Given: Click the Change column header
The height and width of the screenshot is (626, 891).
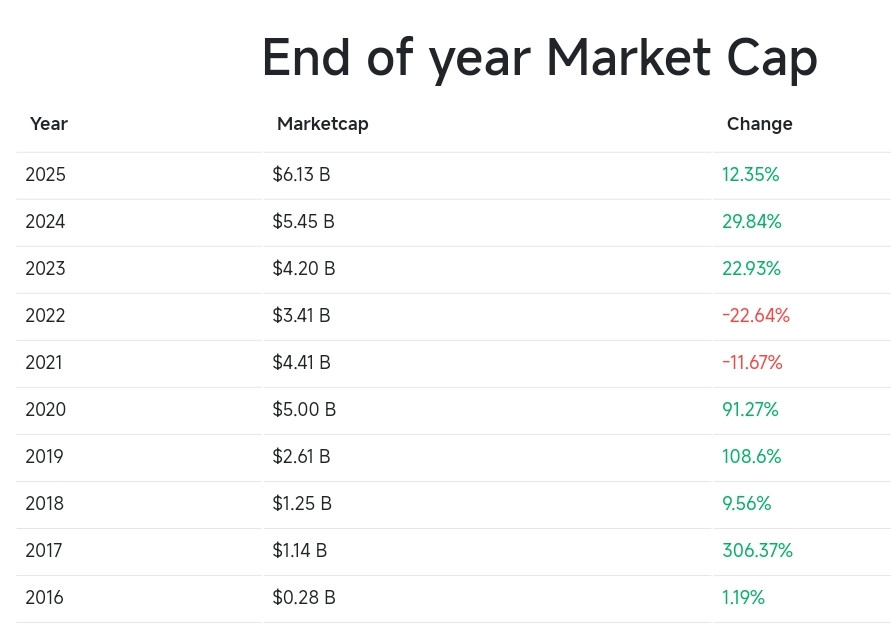Looking at the screenshot, I should [x=759, y=124].
